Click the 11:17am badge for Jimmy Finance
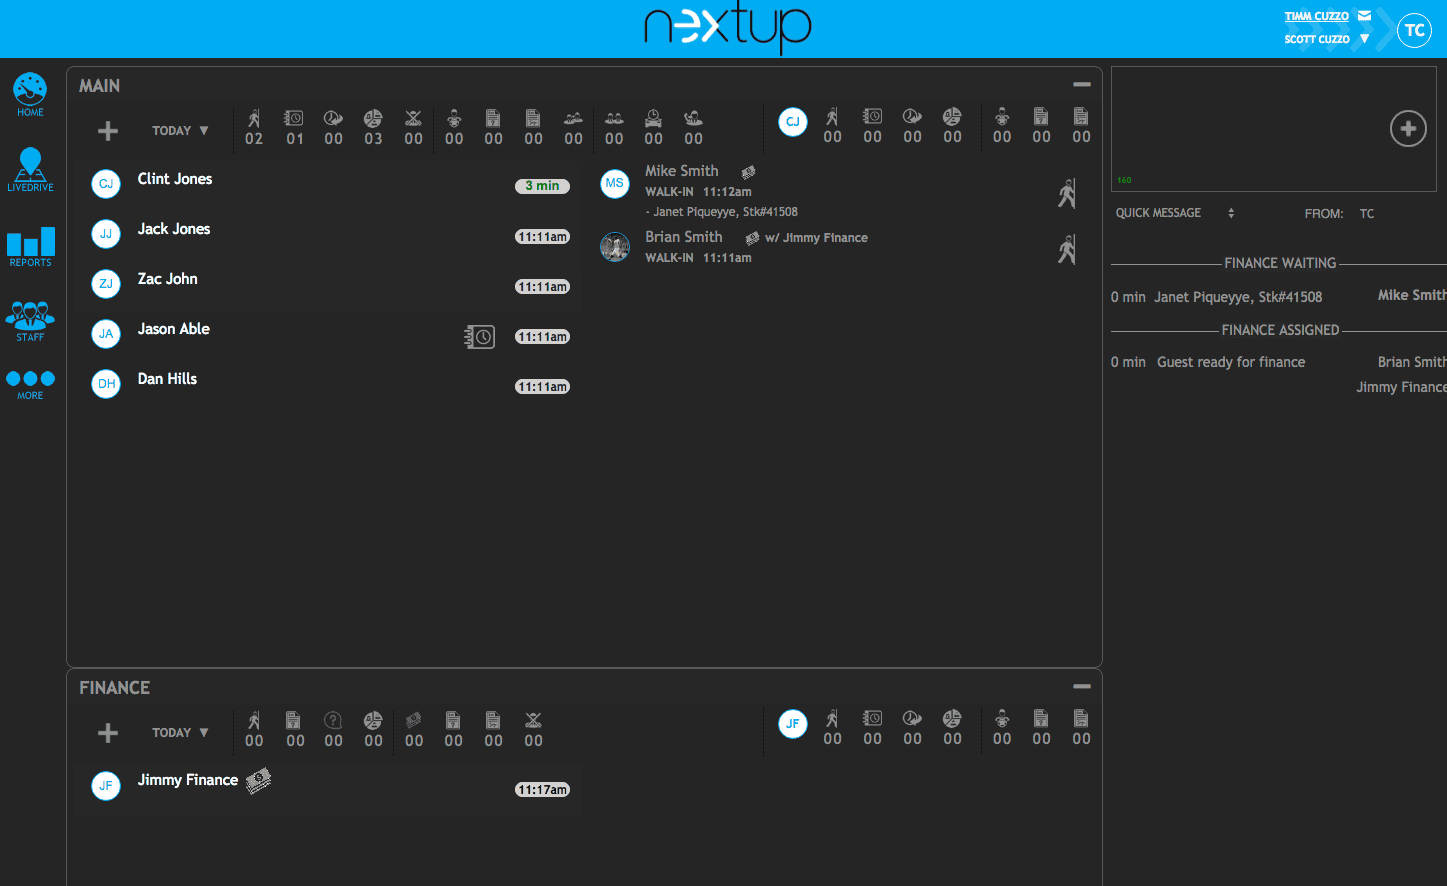Viewport: 1447px width, 886px height. [x=542, y=790]
